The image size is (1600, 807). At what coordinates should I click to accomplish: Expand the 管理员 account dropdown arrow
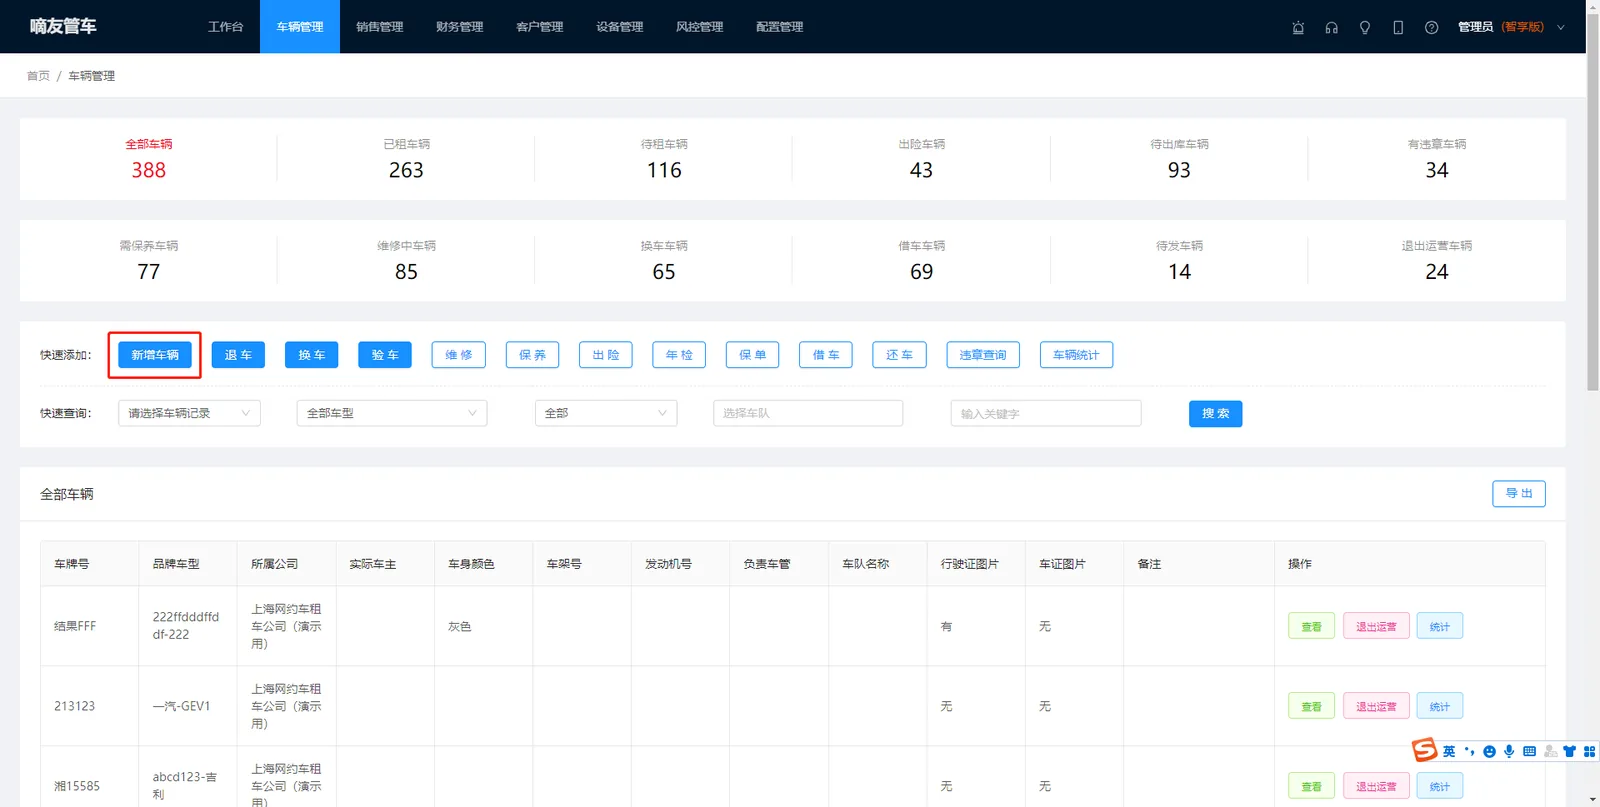coord(1561,27)
